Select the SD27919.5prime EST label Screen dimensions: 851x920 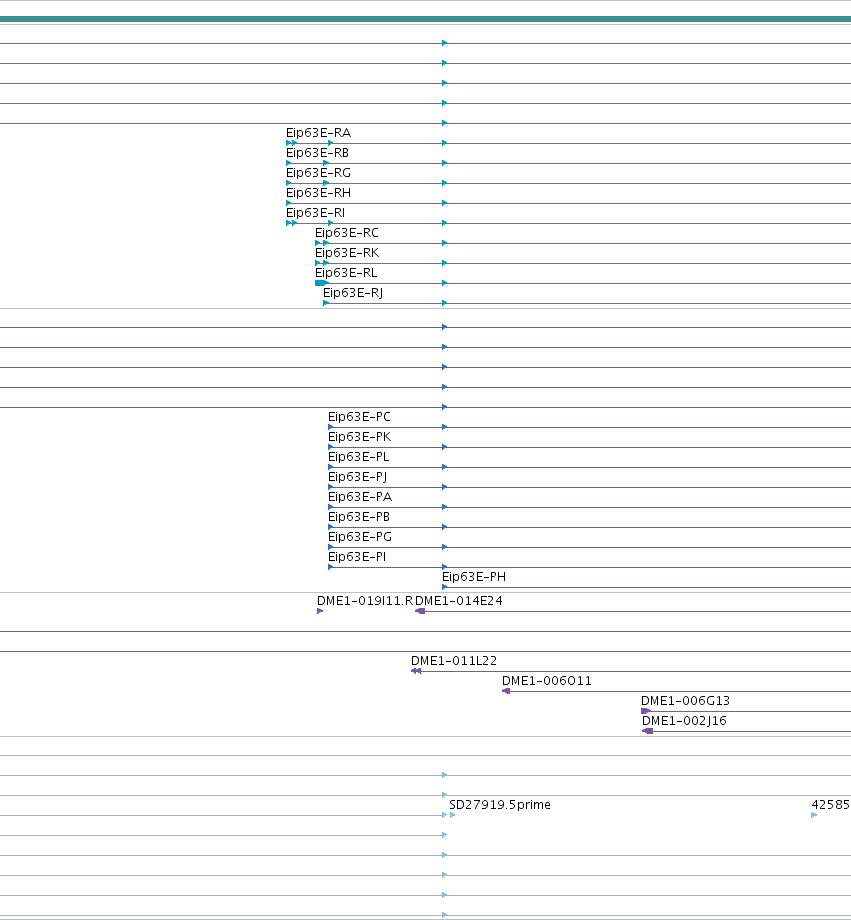500,805
